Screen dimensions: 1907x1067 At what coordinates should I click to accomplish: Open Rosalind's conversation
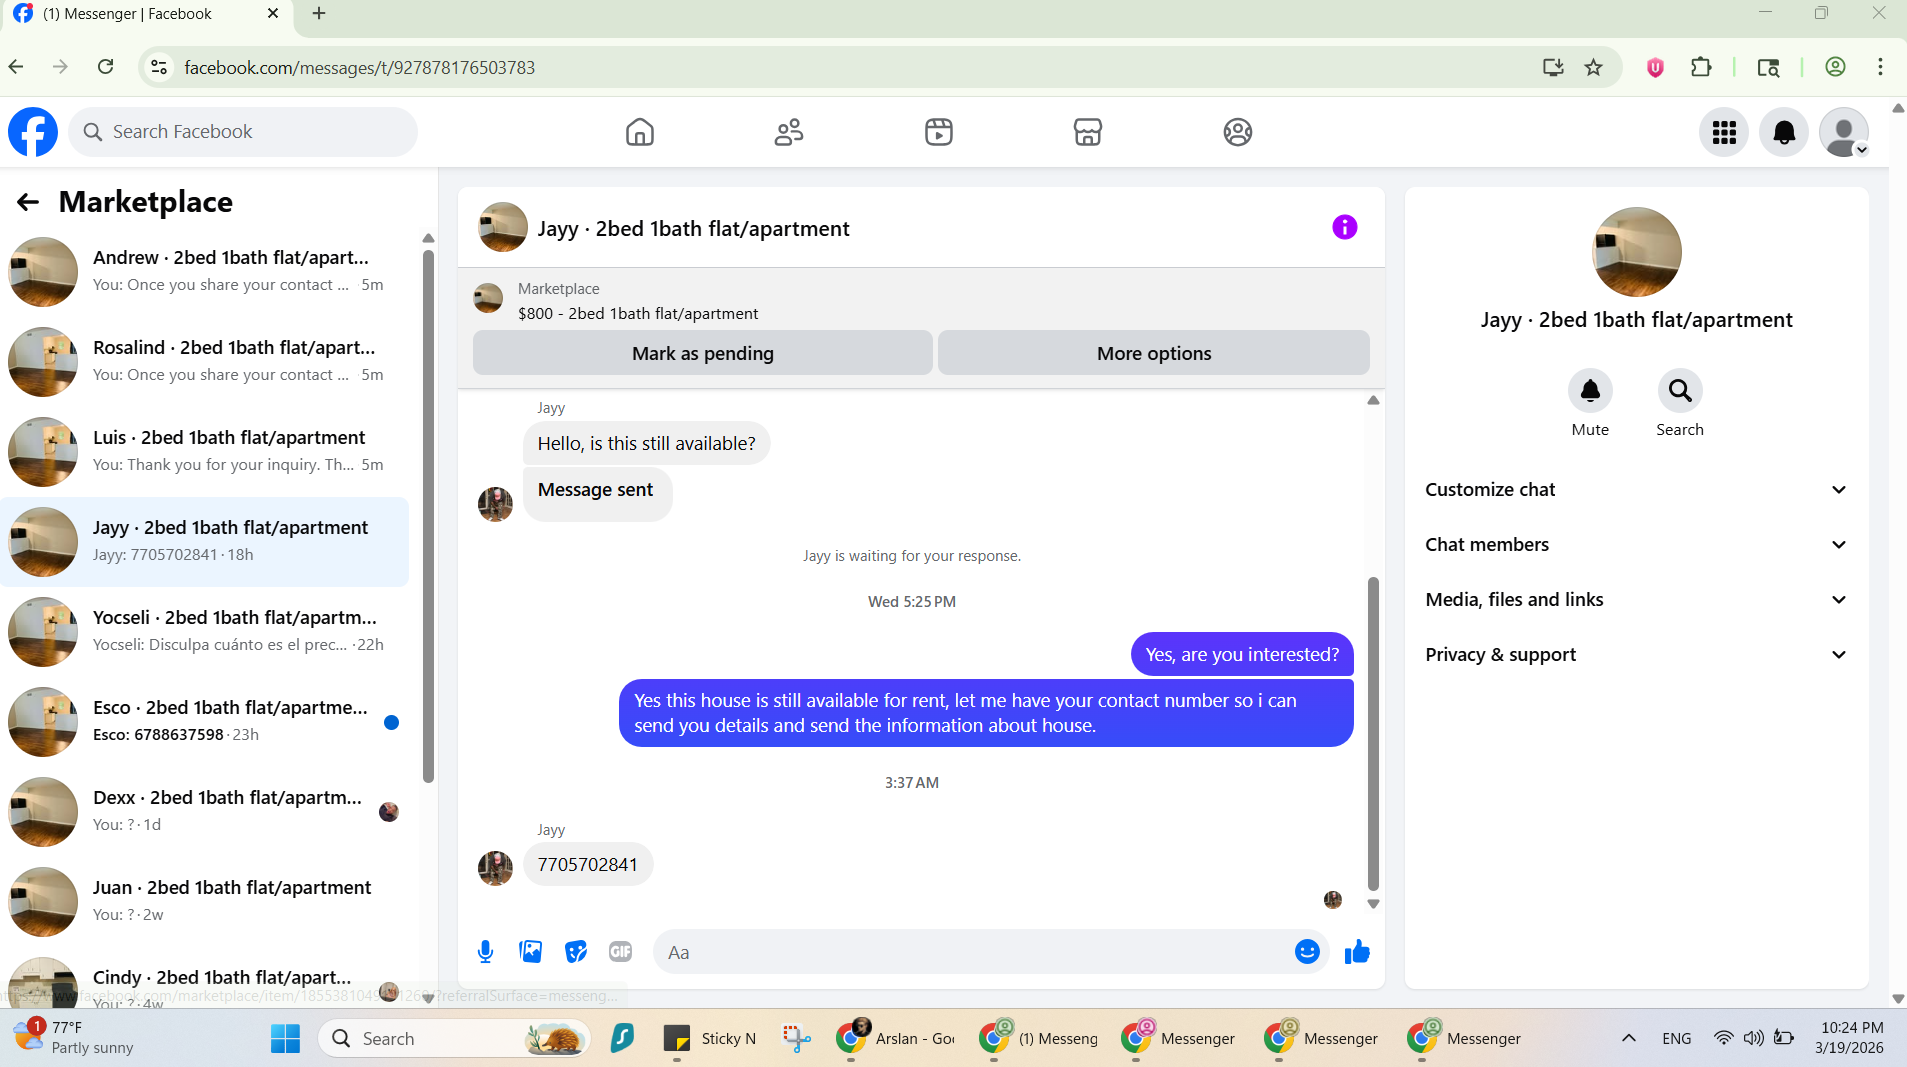pos(205,362)
